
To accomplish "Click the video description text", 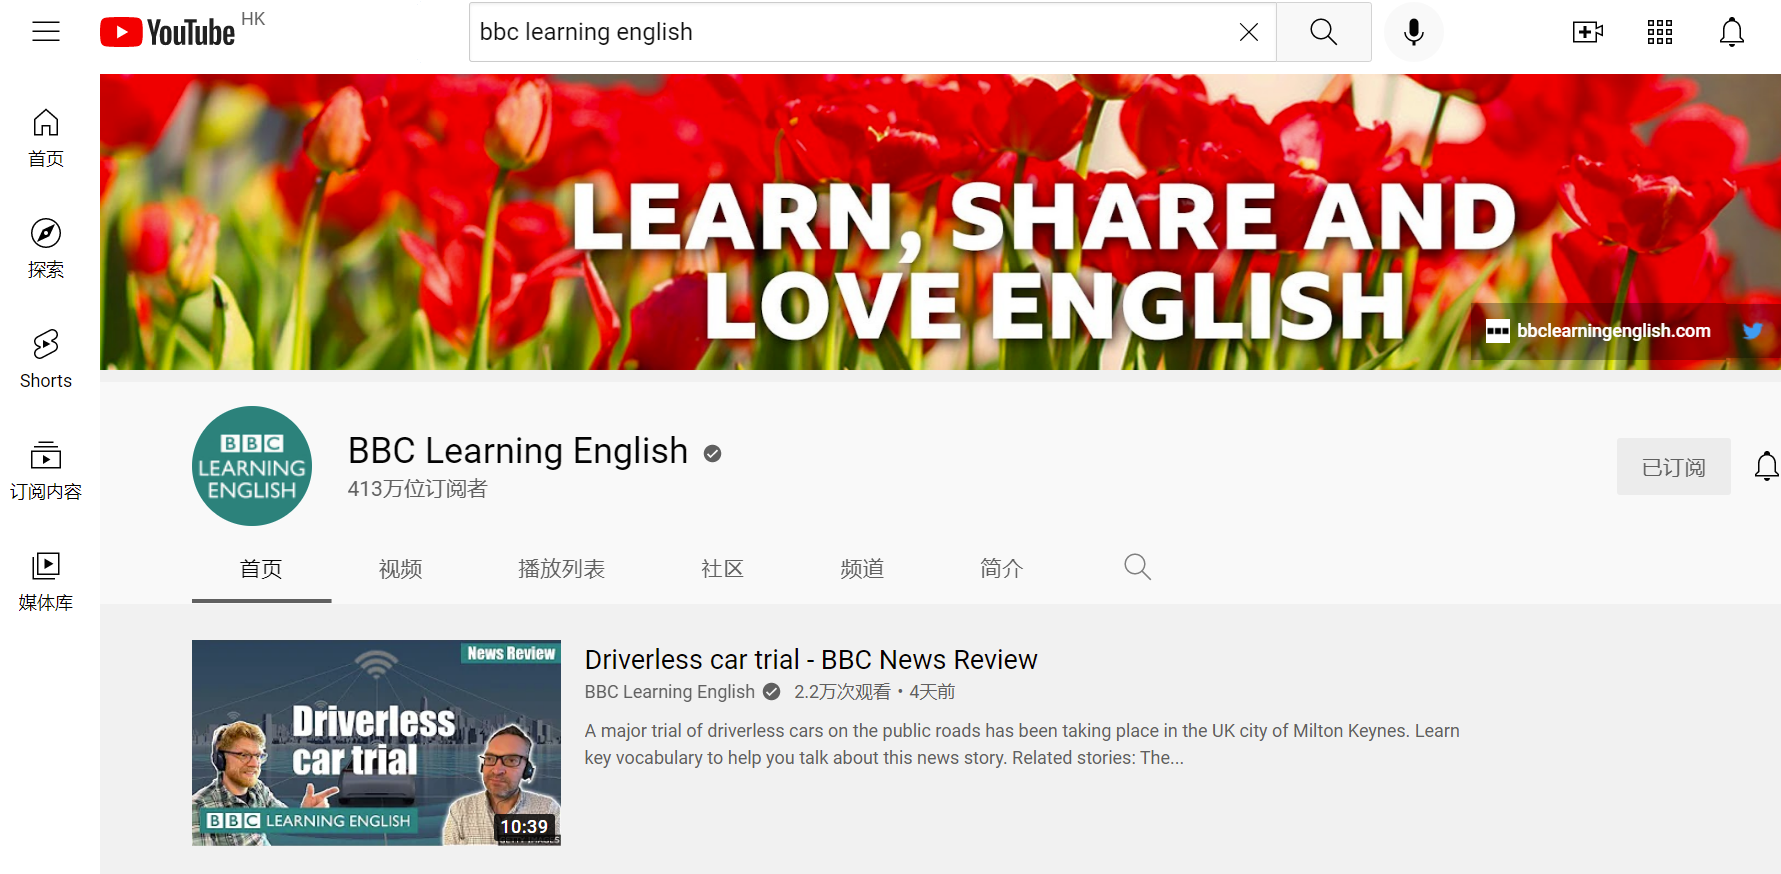I will pyautogui.click(x=1022, y=744).
